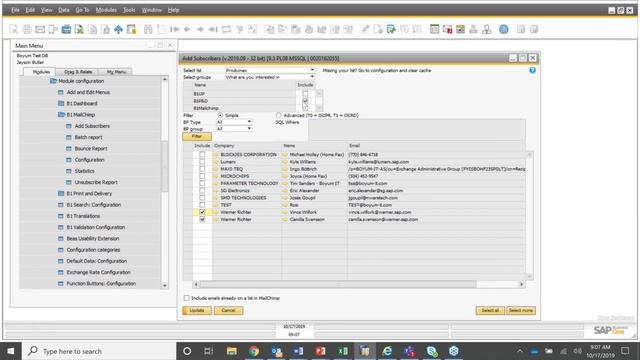Viewport: 640px width, 360px height.
Task: Click the blue round help toolbar icon
Action: [504, 29]
